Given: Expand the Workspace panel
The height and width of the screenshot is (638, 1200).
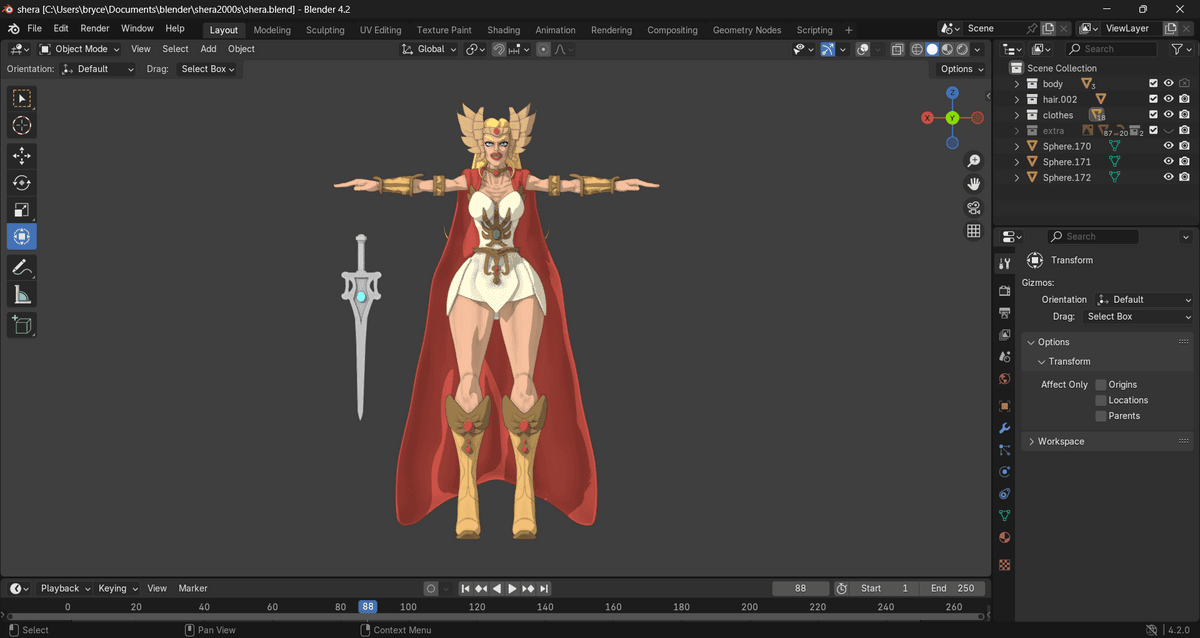Looking at the screenshot, I should [x=1060, y=441].
